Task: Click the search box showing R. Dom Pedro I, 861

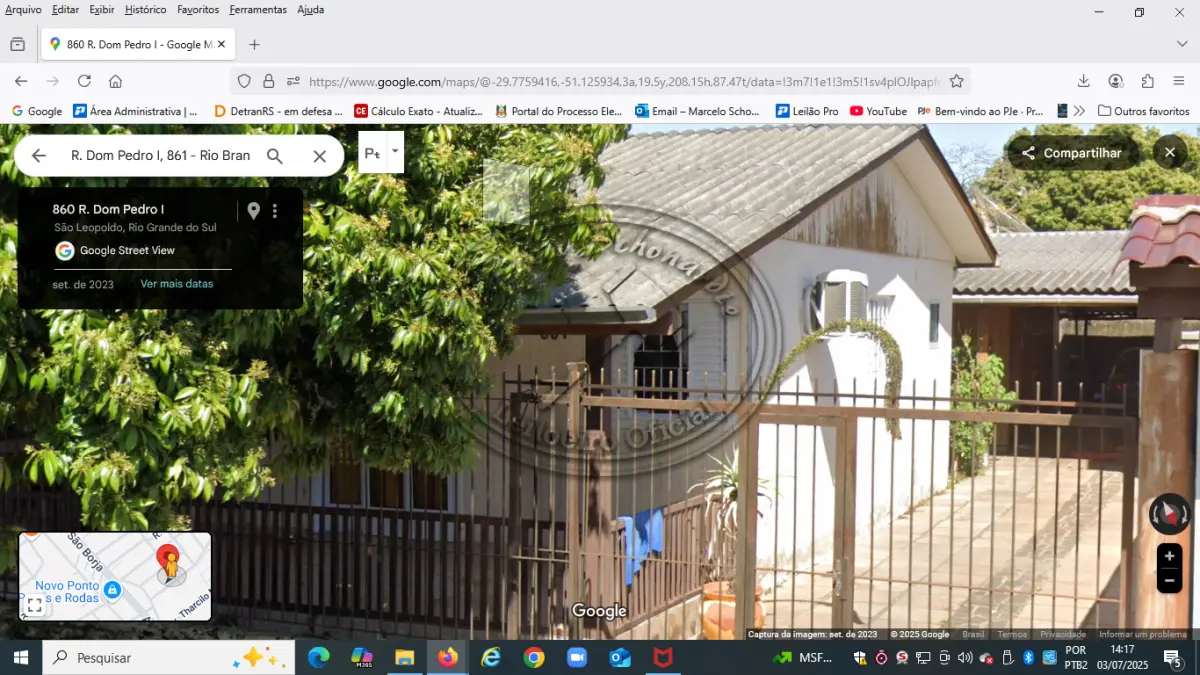Action: coord(160,155)
